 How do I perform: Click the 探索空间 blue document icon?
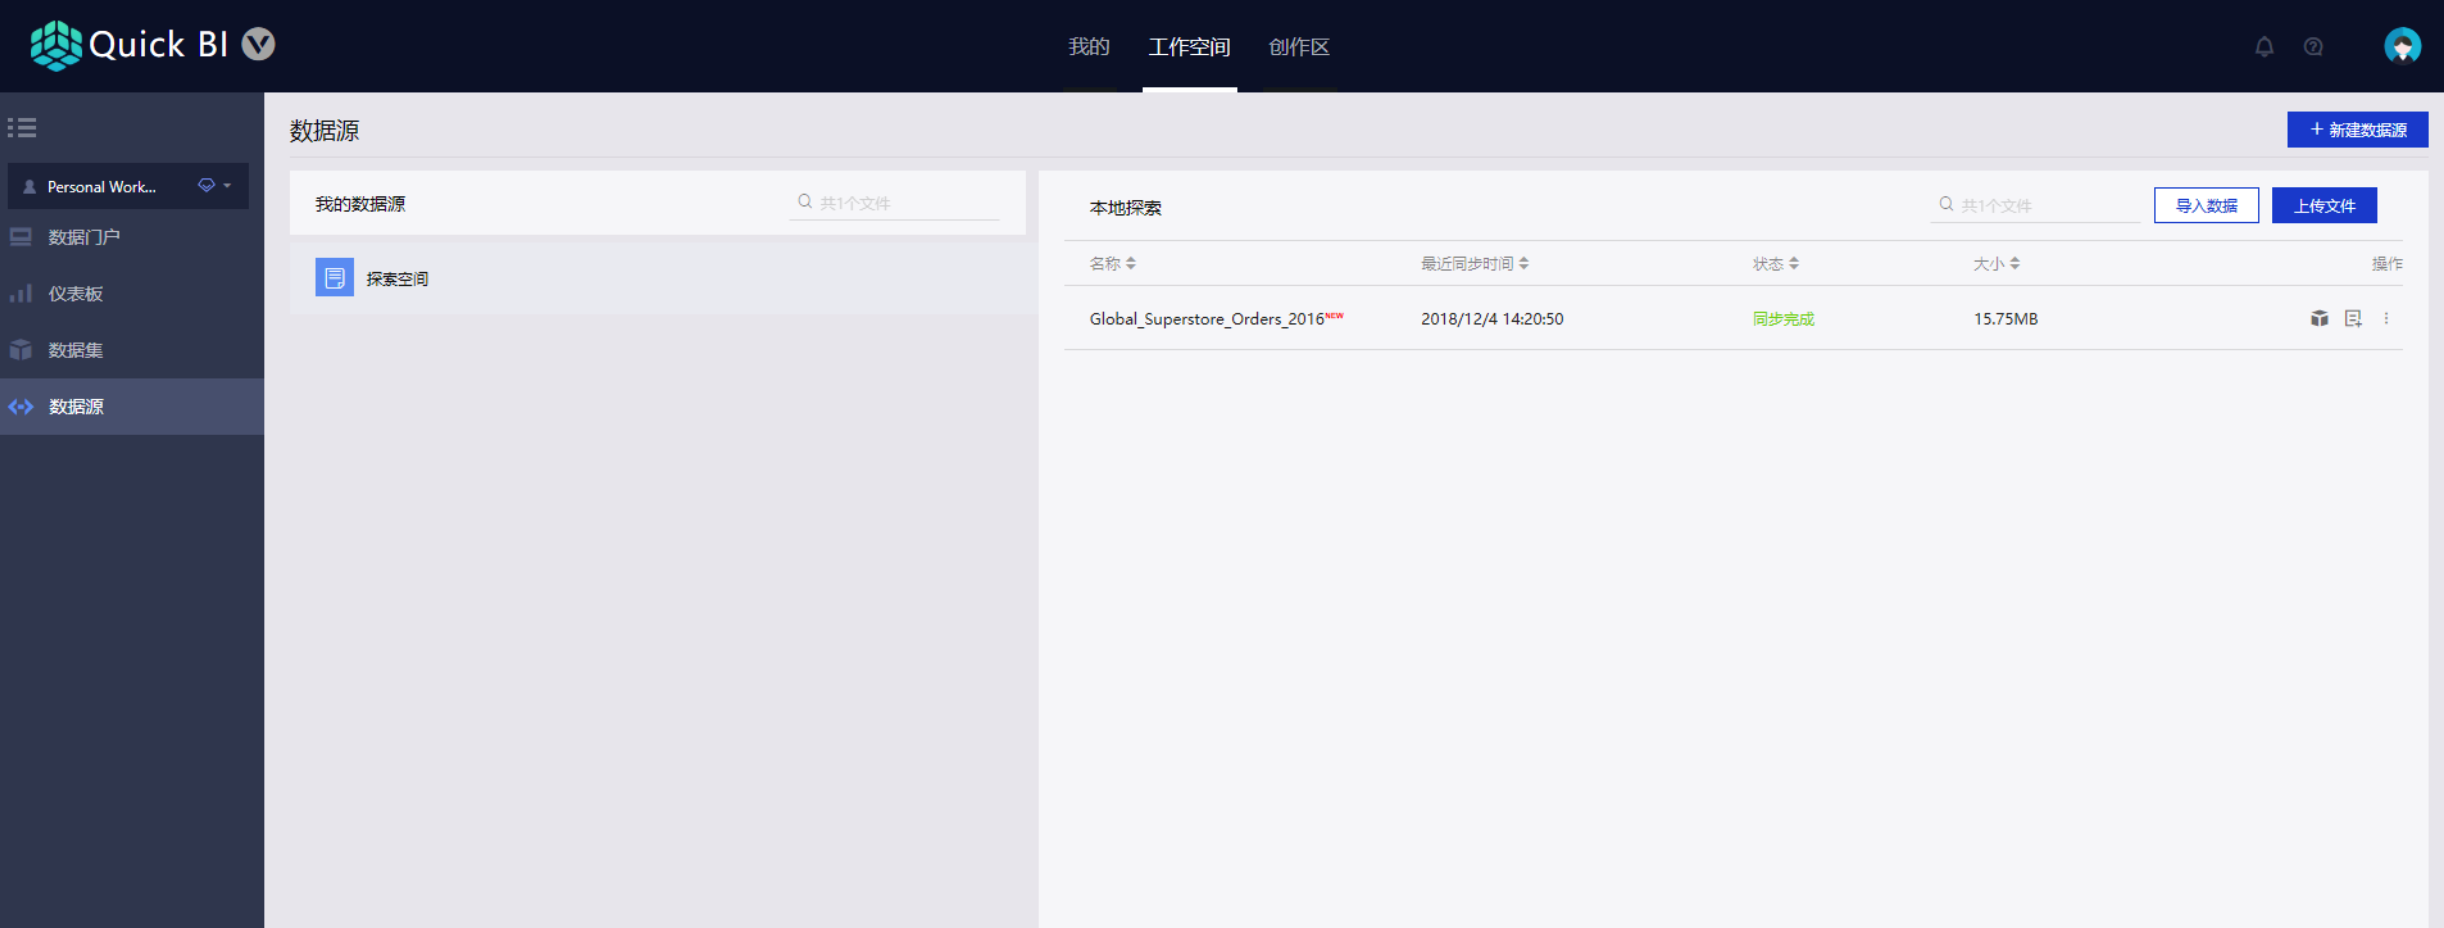334,277
